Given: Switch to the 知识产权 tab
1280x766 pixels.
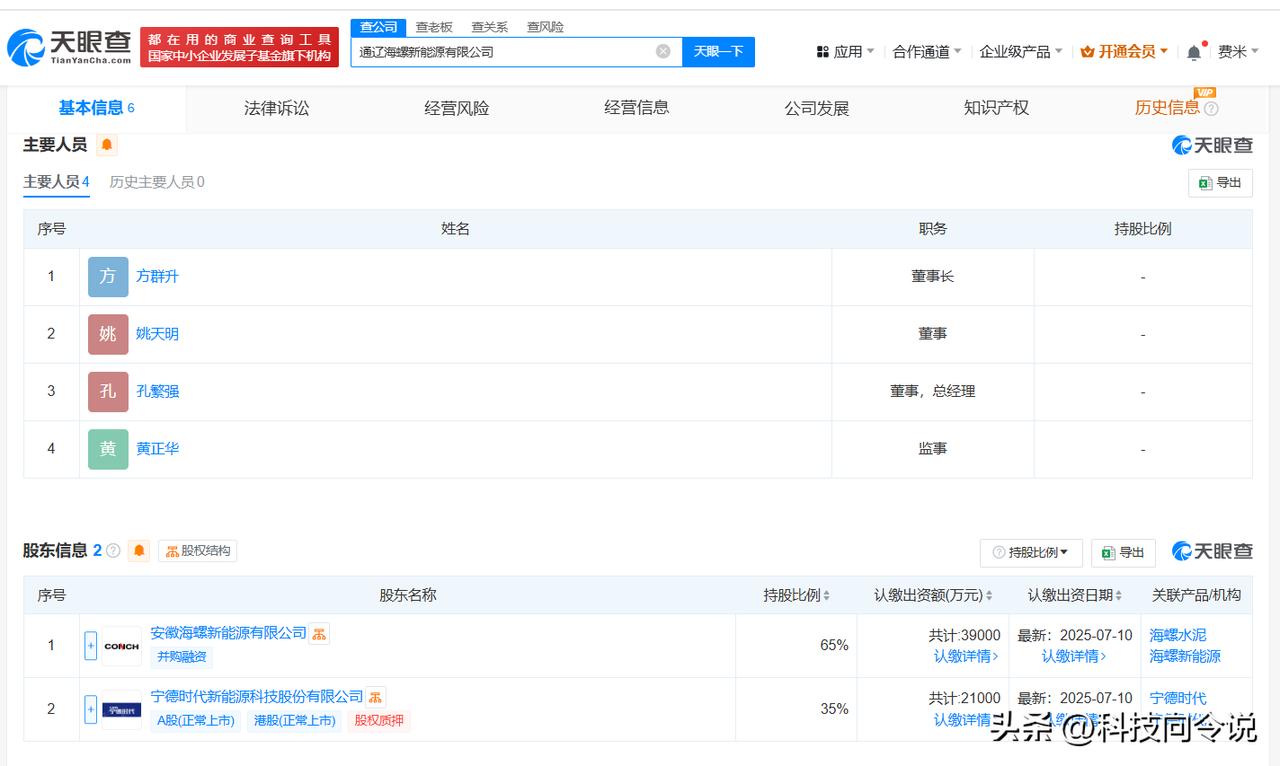Looking at the screenshot, I should point(997,108).
